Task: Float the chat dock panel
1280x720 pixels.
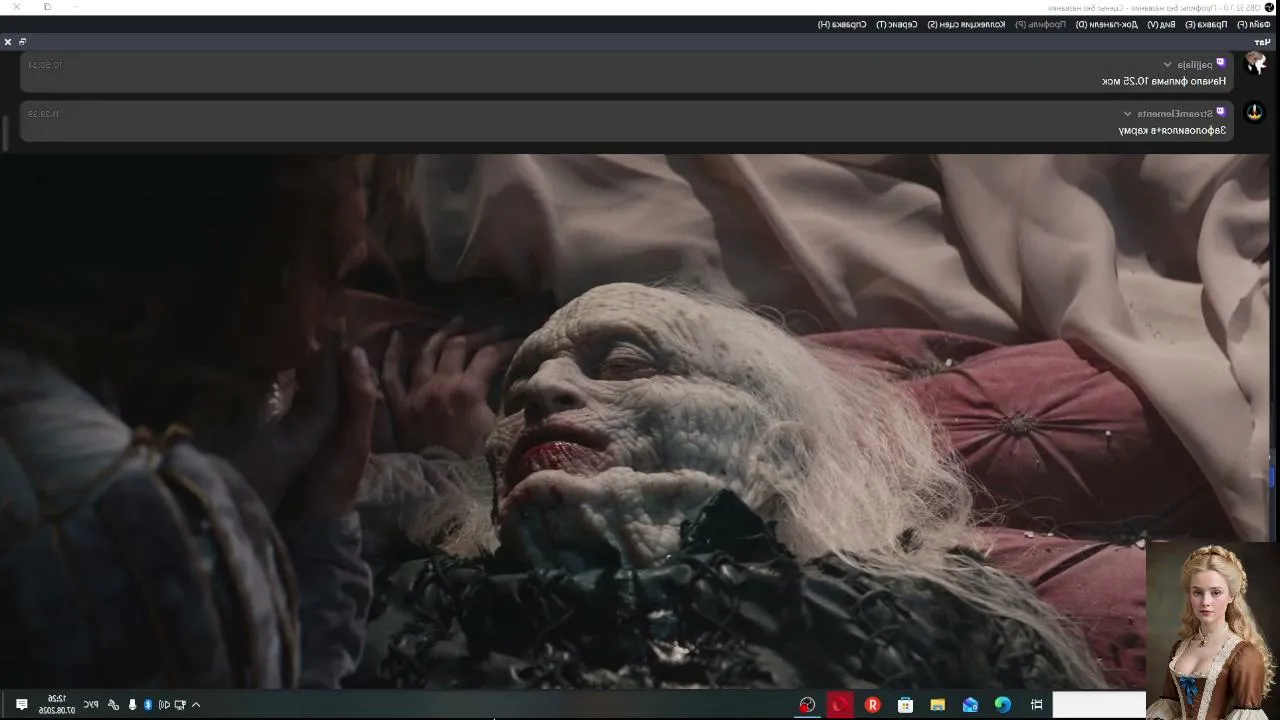Action: pos(22,42)
